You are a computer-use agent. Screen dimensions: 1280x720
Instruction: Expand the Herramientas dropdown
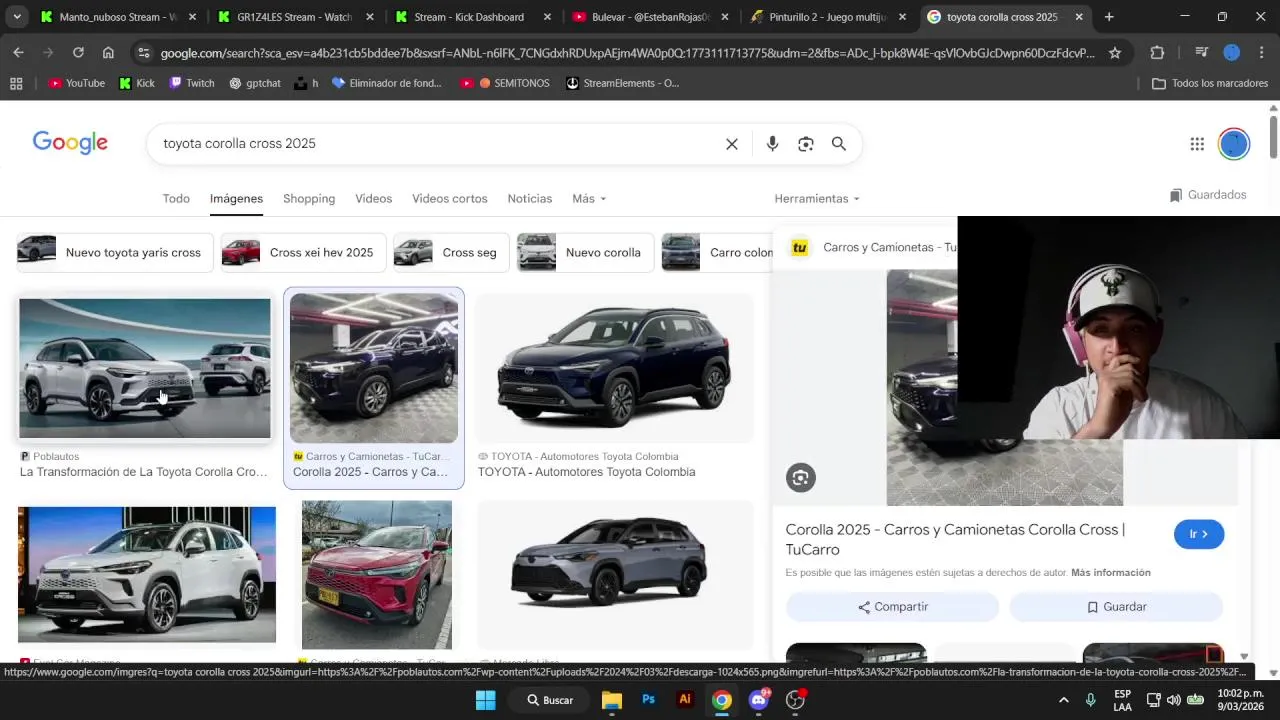tap(816, 199)
